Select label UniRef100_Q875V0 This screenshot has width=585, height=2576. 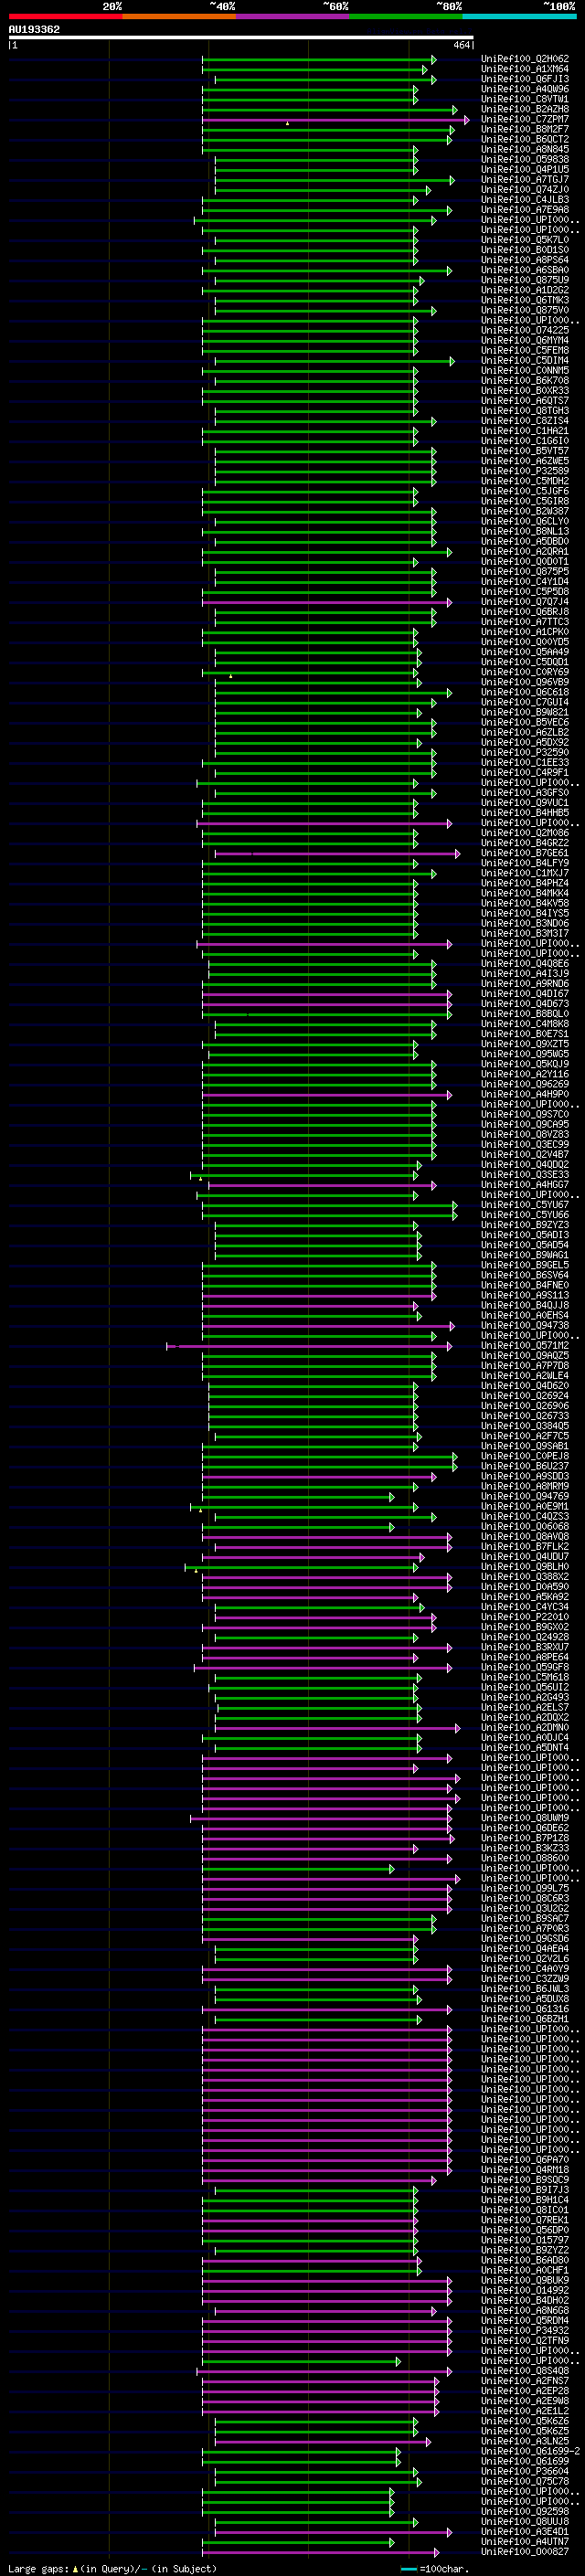[524, 310]
